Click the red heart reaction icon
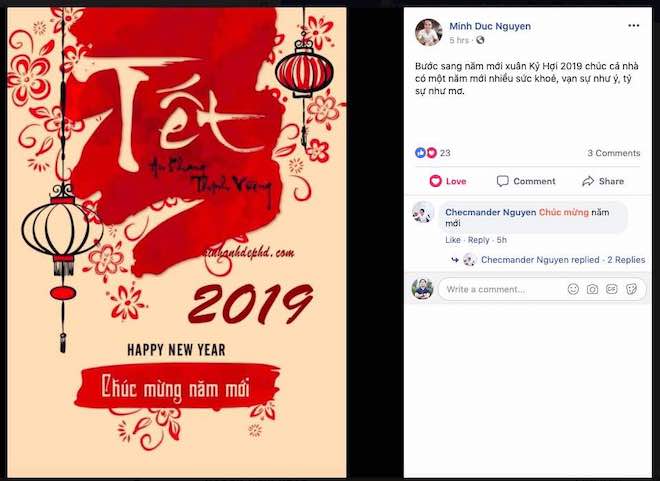This screenshot has width=660, height=481. [431, 153]
